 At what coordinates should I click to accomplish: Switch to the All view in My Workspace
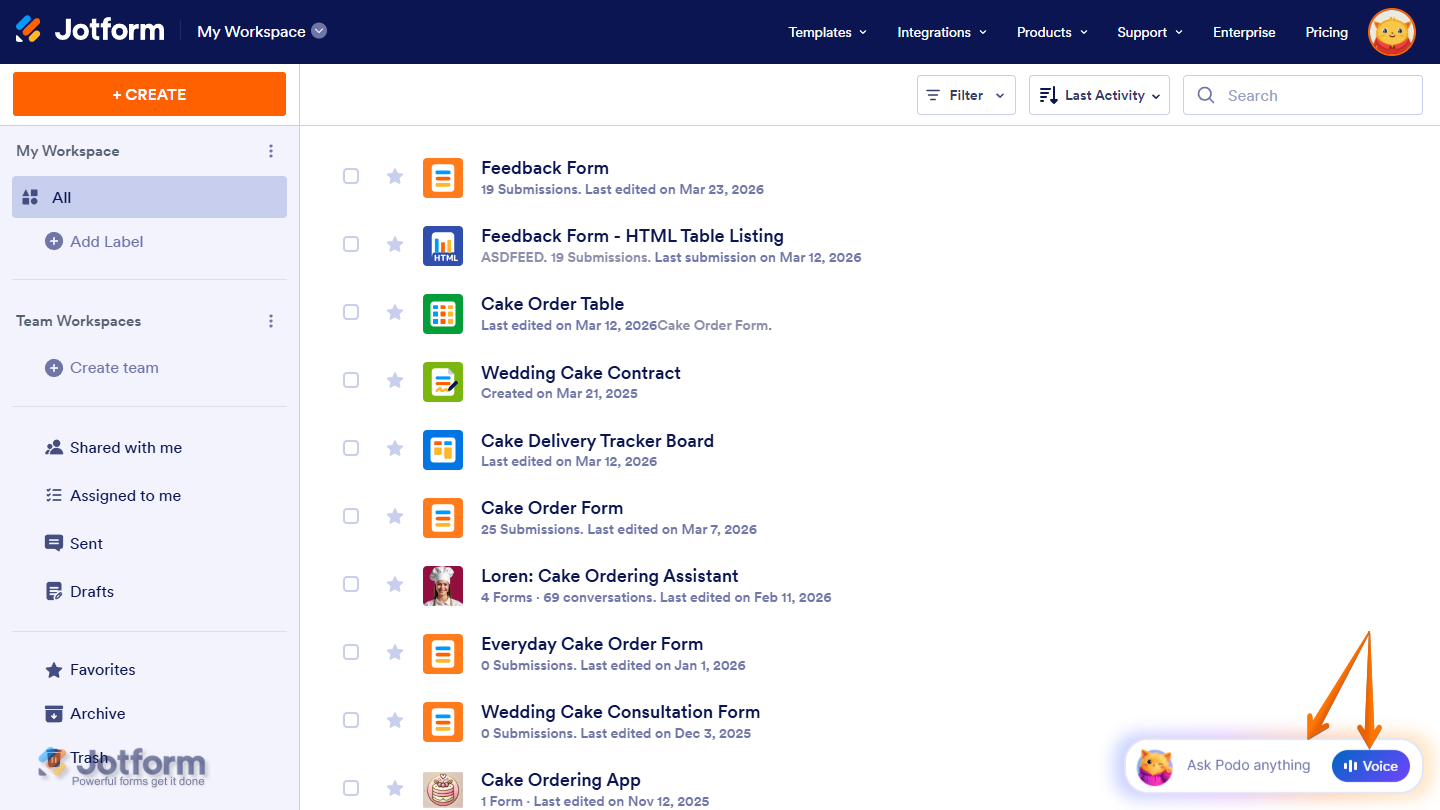pyautogui.click(x=63, y=197)
